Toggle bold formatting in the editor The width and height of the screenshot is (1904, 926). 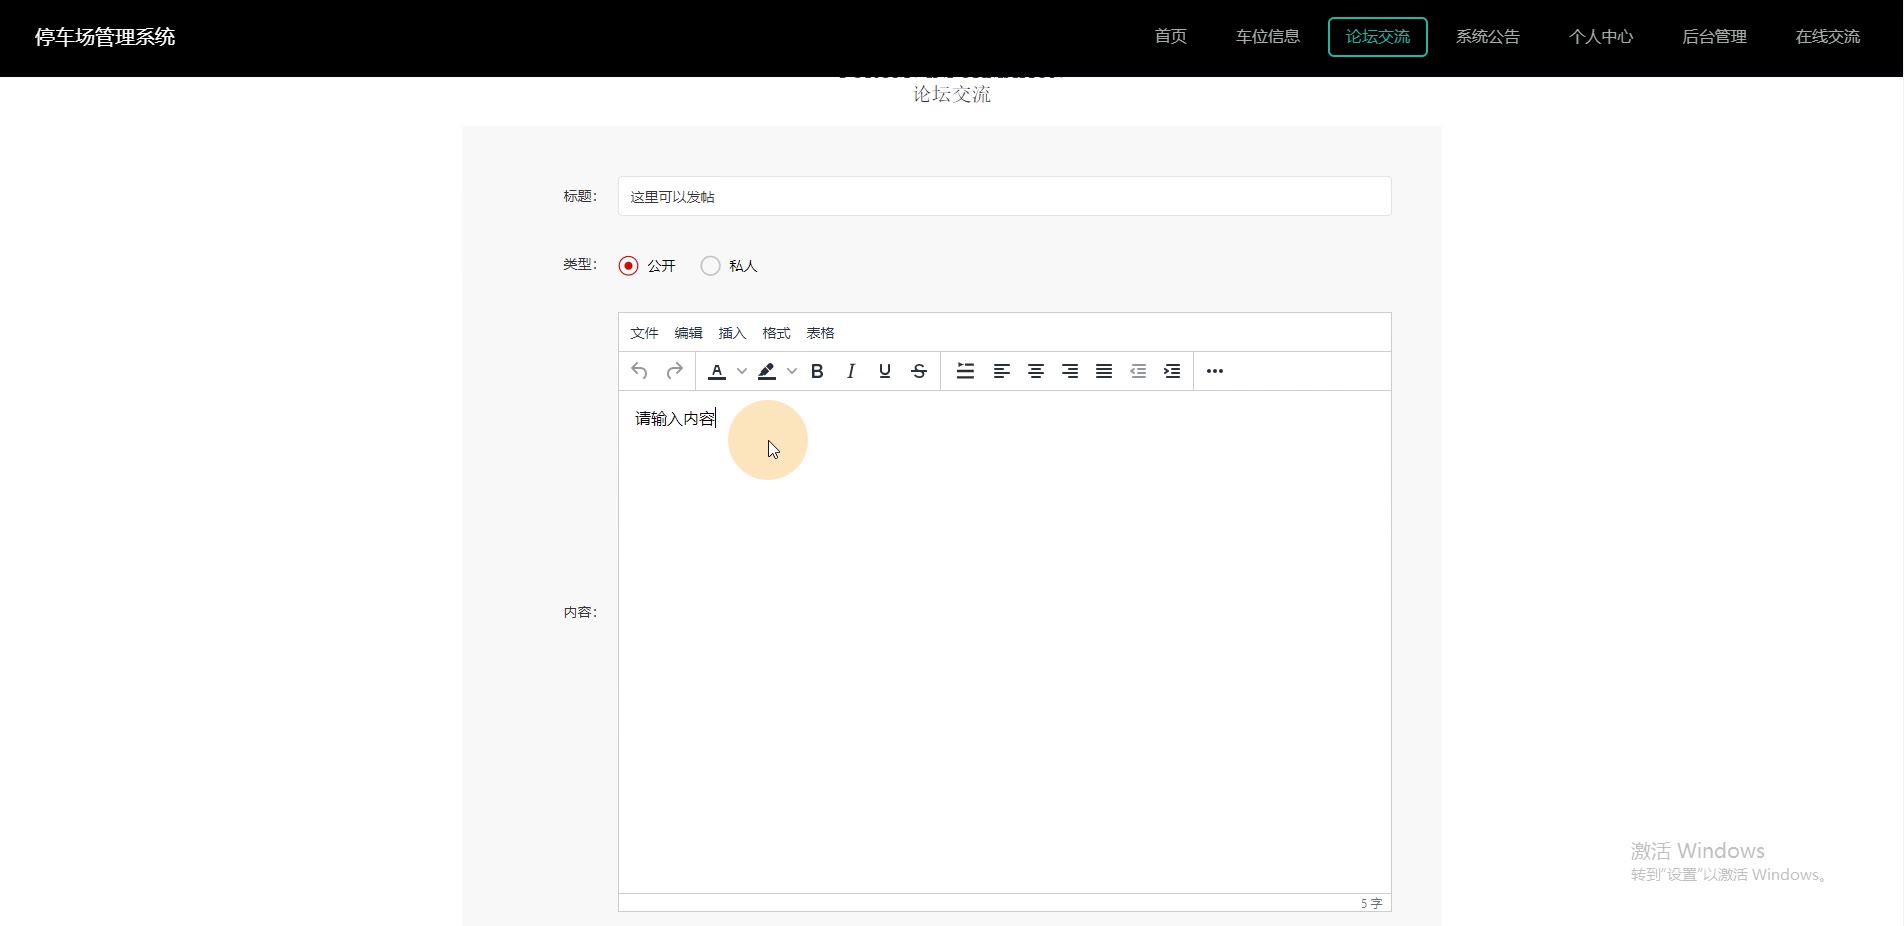[817, 371]
